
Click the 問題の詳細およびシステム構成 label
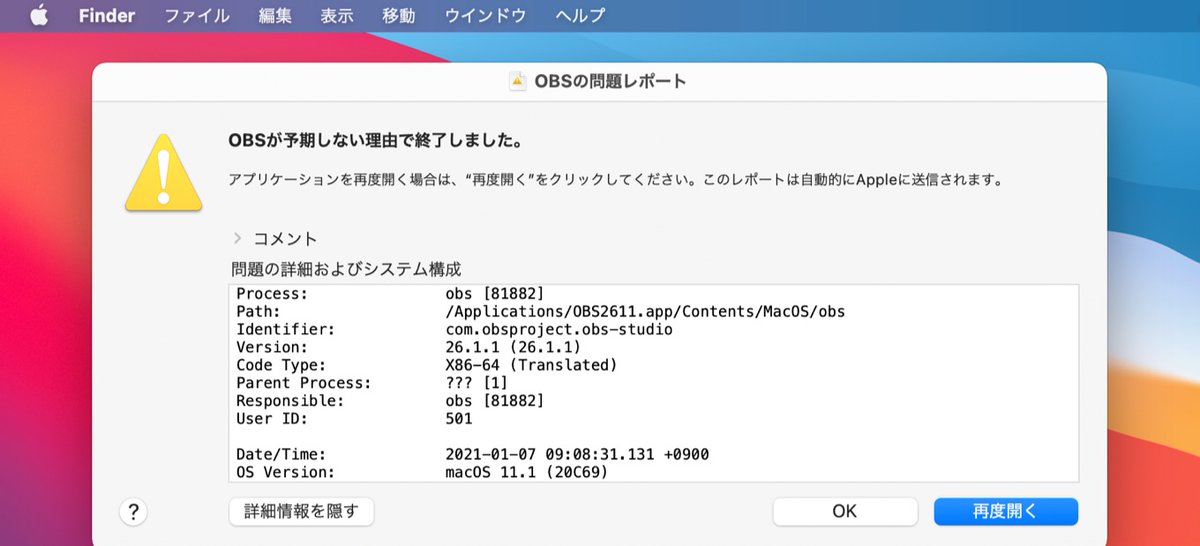coord(345,269)
